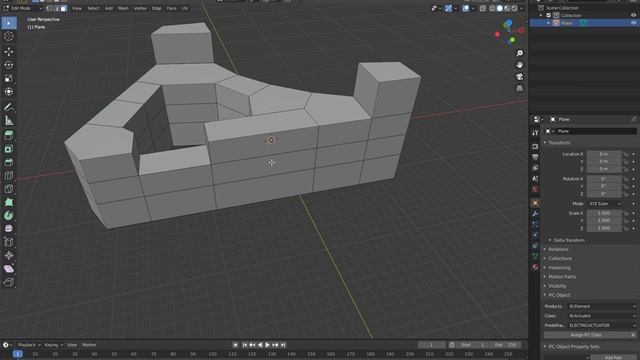This screenshot has width=640, height=360.
Task: Select the Bevel tool
Action: [9, 162]
